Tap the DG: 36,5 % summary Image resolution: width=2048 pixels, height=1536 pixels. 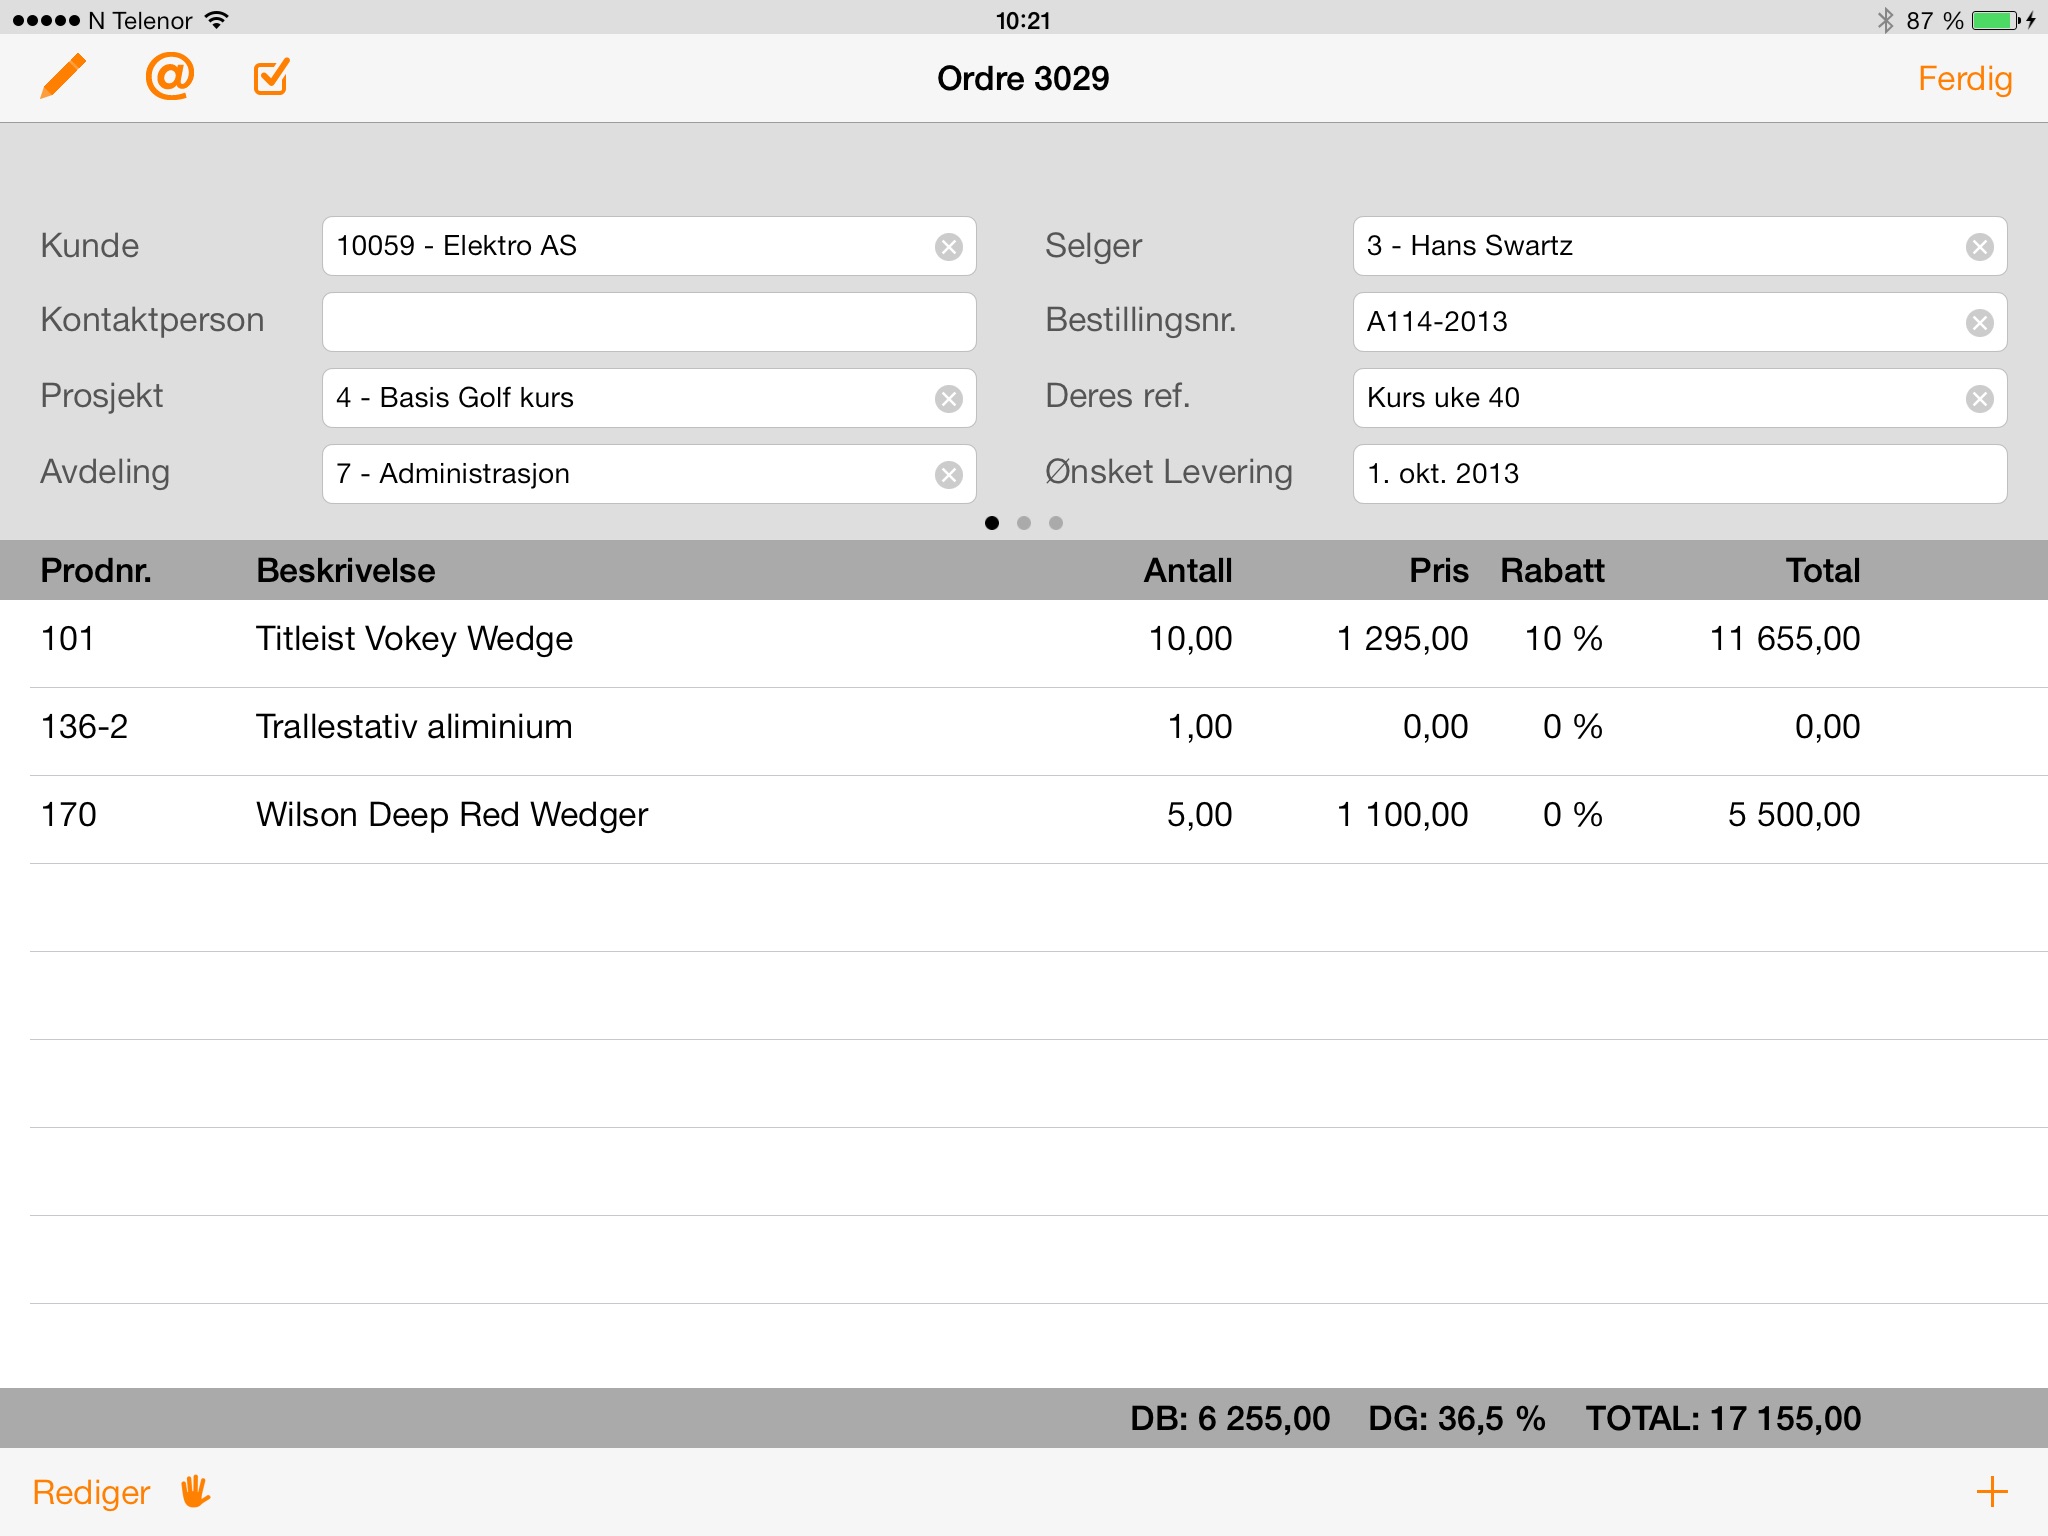1457,1418
